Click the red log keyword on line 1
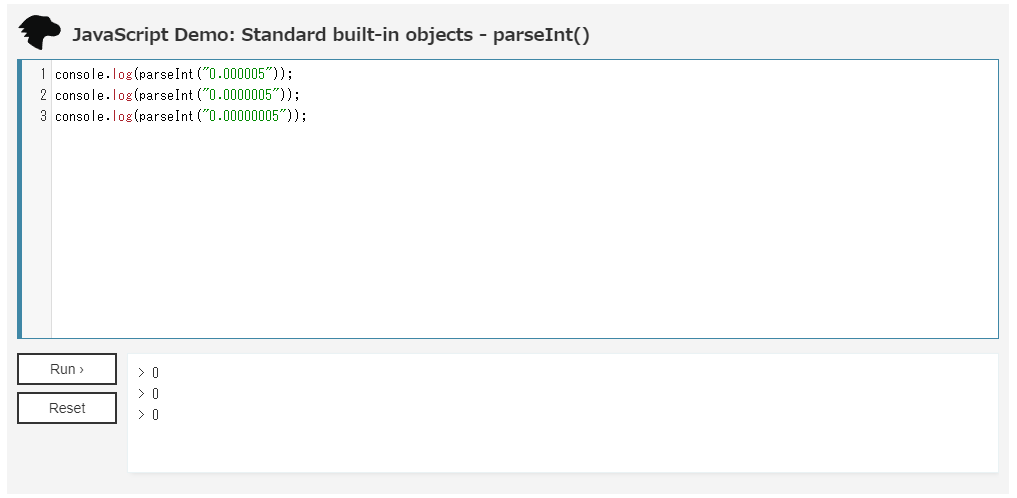1017x498 pixels. coord(123,75)
